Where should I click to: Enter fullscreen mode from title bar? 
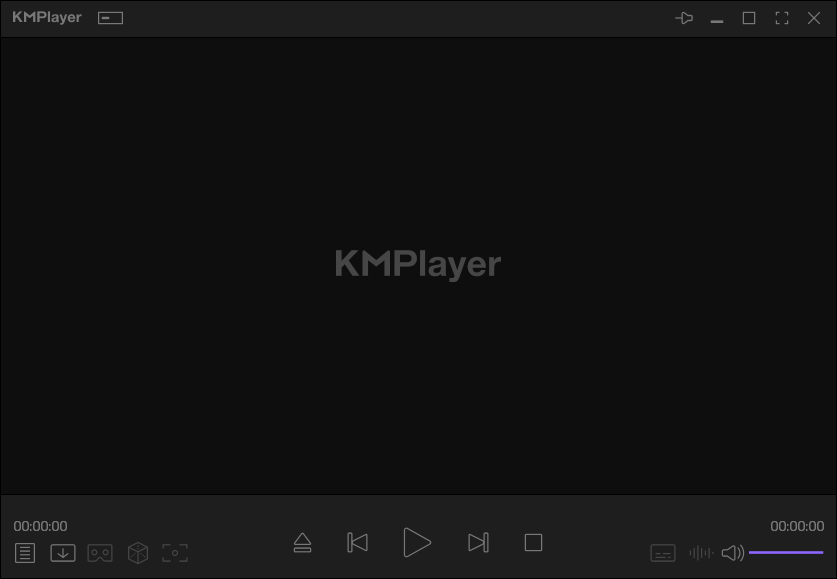[x=781, y=18]
